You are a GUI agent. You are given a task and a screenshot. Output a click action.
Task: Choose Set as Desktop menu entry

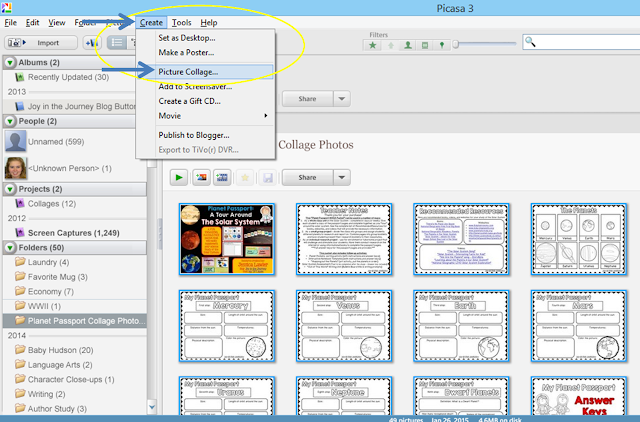pos(205,38)
